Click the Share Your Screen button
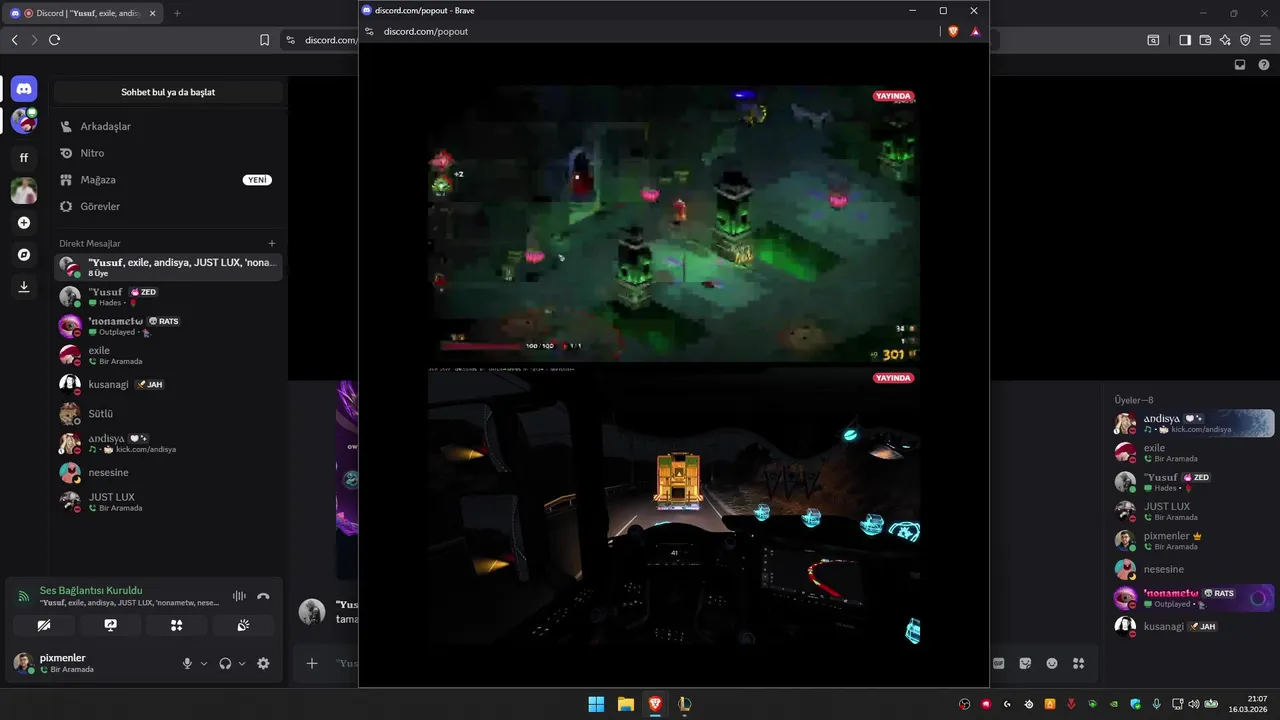This screenshot has height=720, width=1280. pos(110,625)
